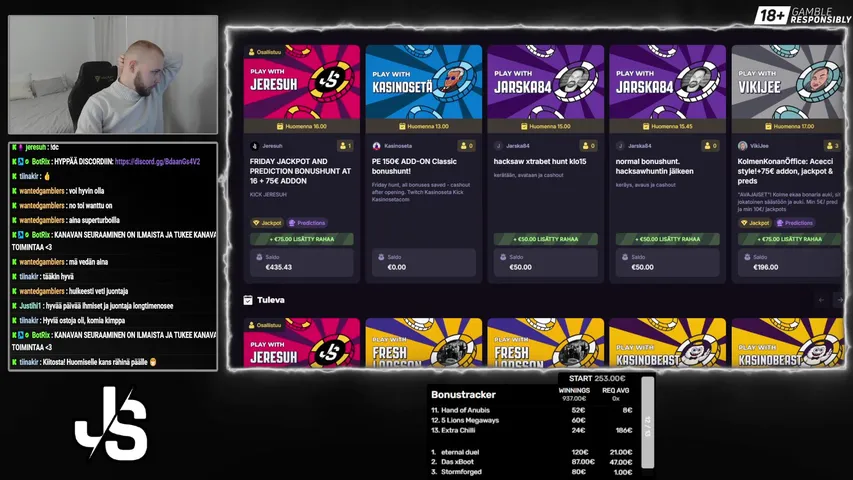
Task: Click the Bonustracker vertical scrollbar
Action: click(647, 422)
